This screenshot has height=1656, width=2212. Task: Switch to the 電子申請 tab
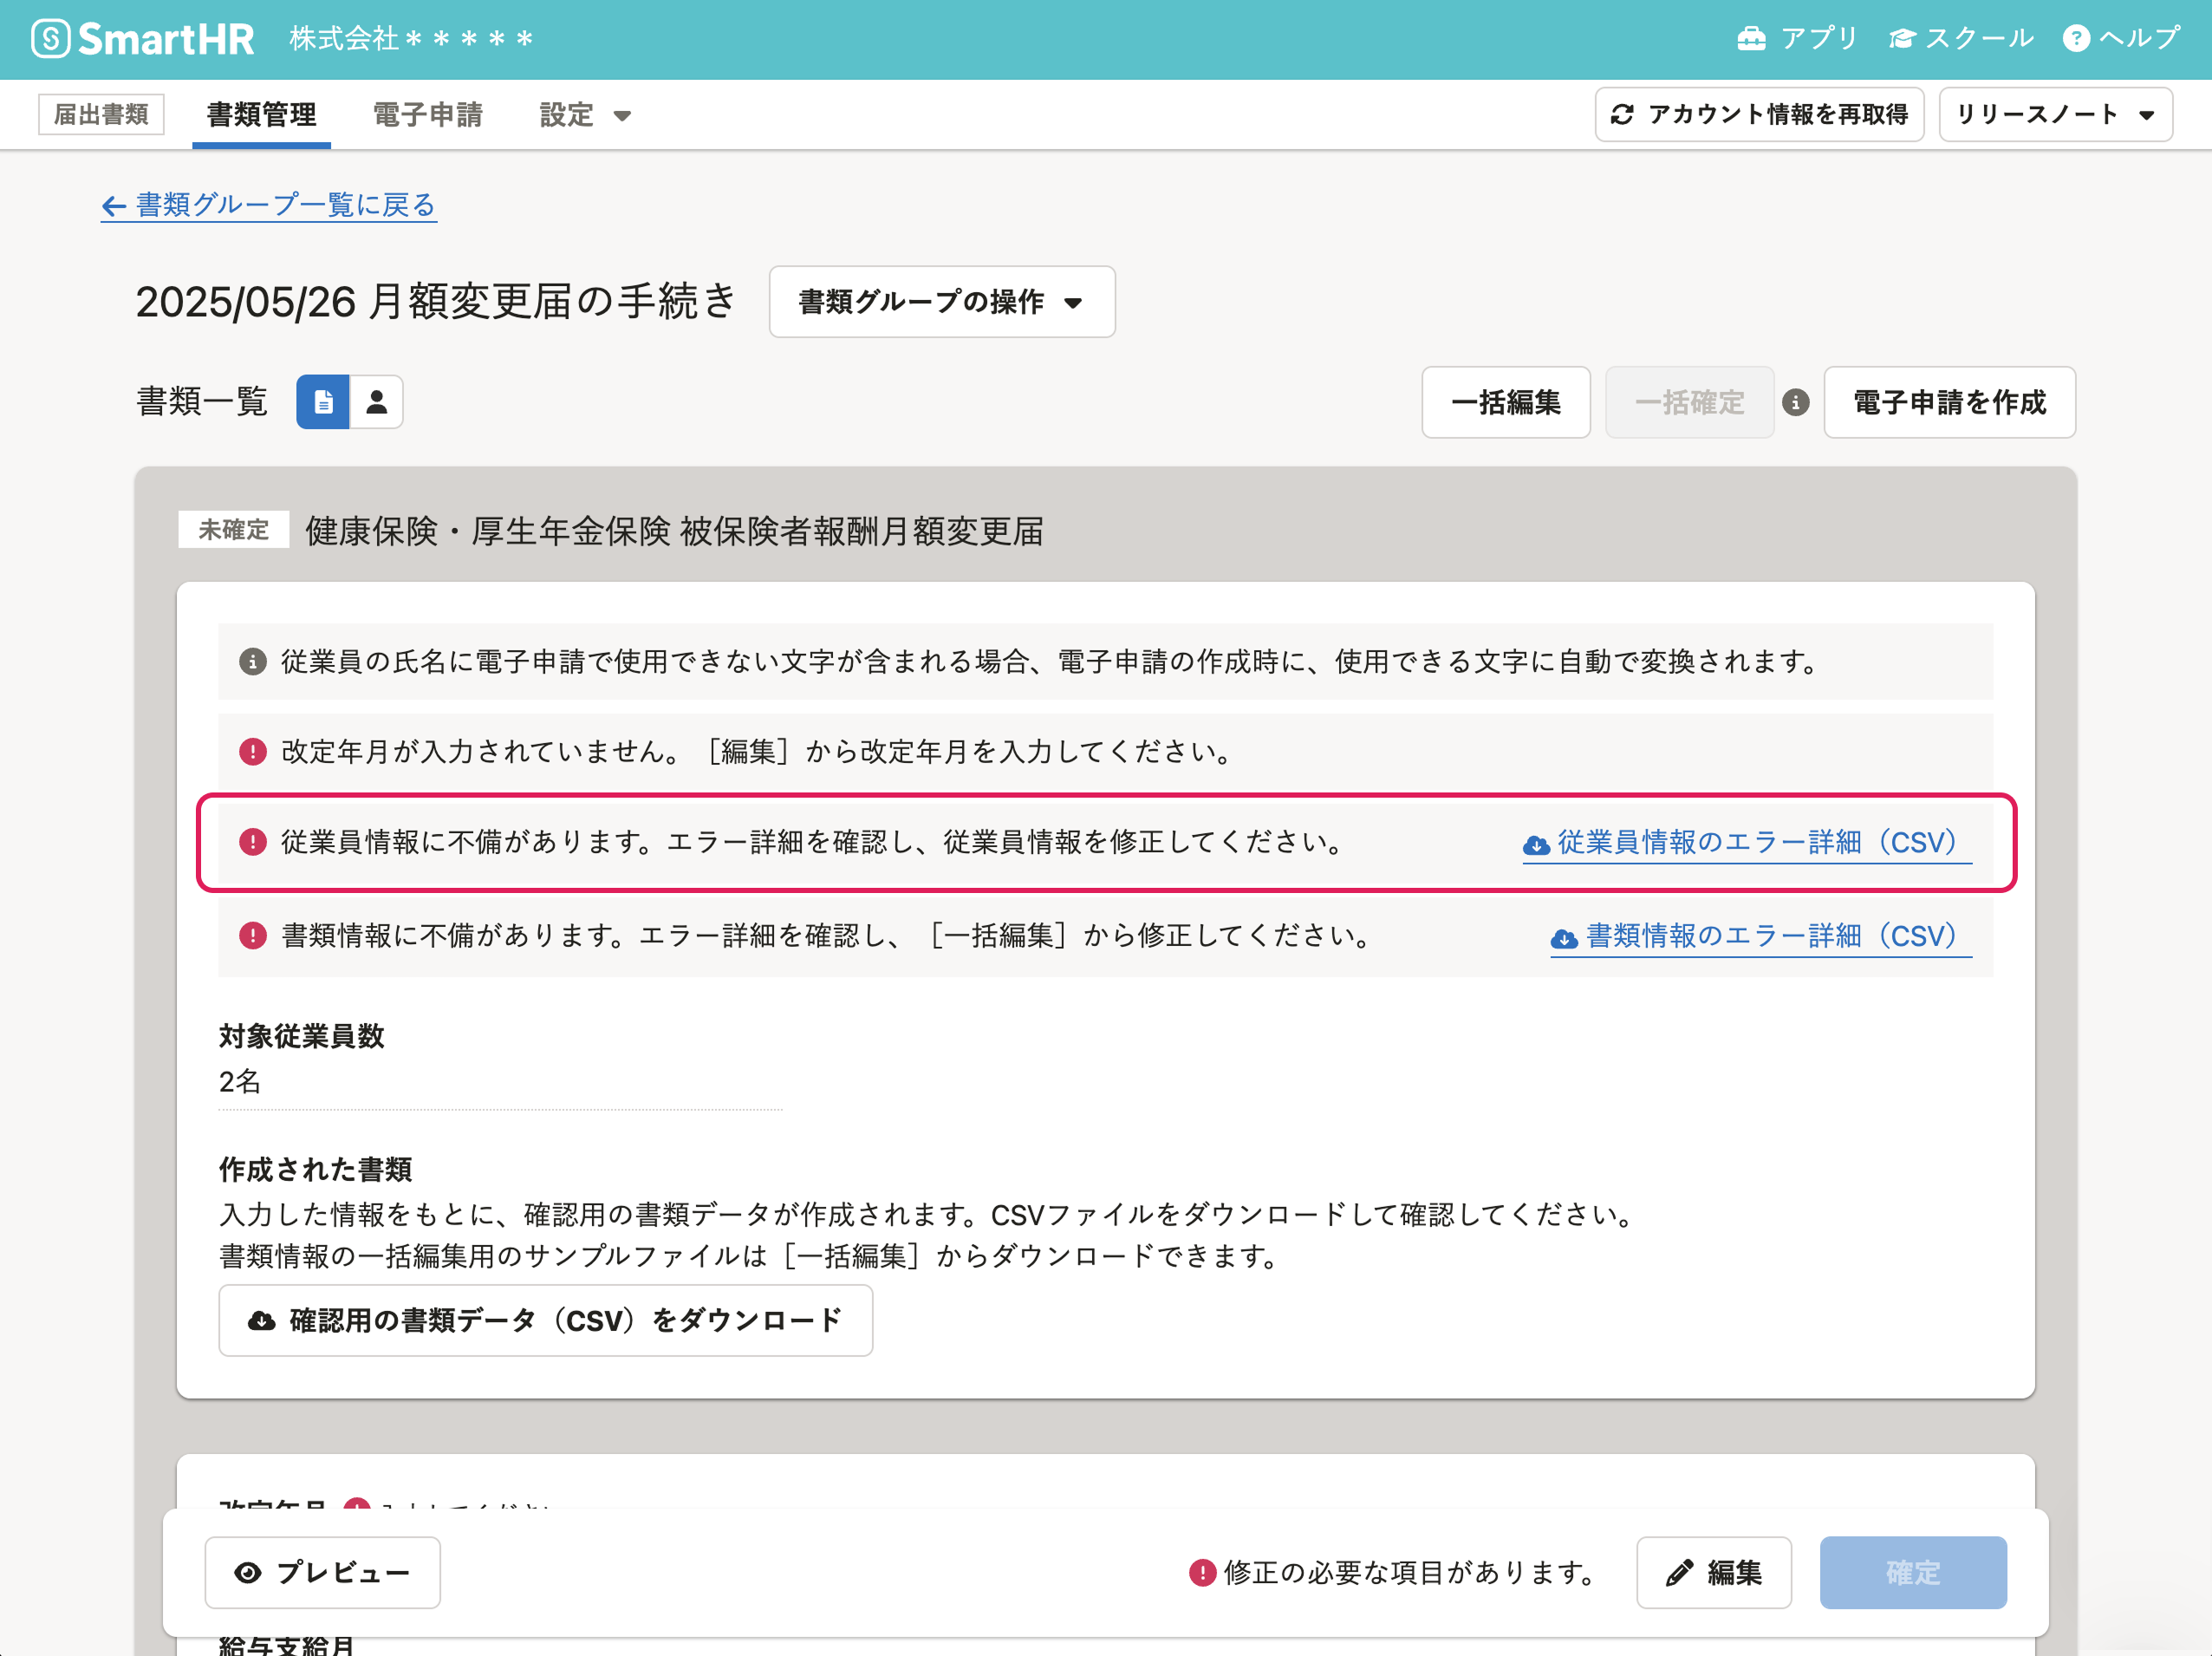(x=428, y=115)
